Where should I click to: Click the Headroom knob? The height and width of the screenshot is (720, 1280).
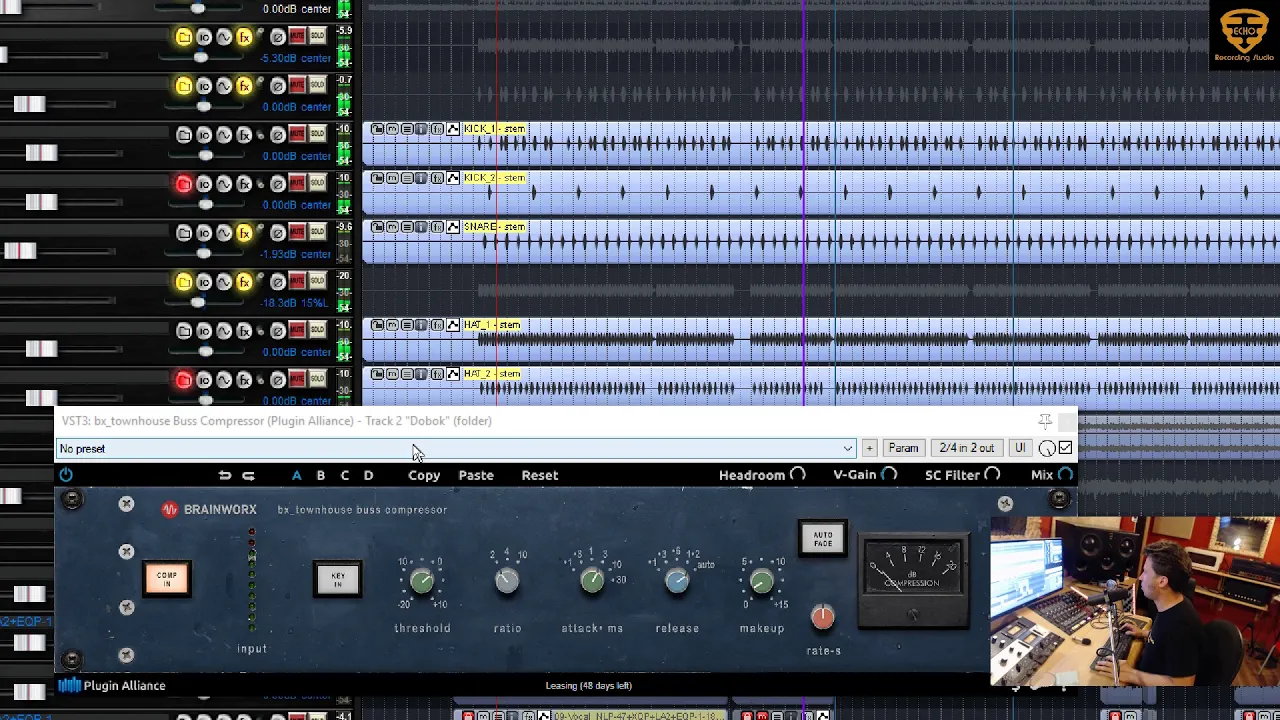click(x=798, y=475)
